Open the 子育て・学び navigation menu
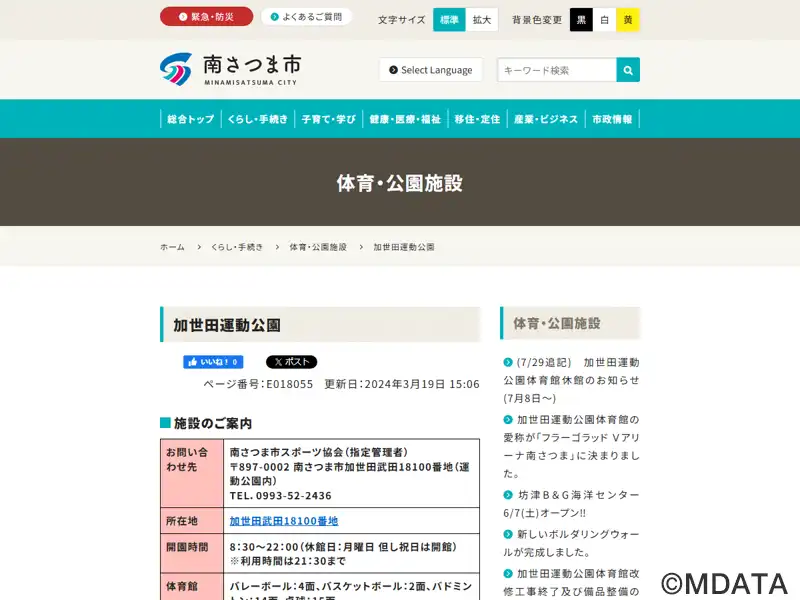 point(329,119)
